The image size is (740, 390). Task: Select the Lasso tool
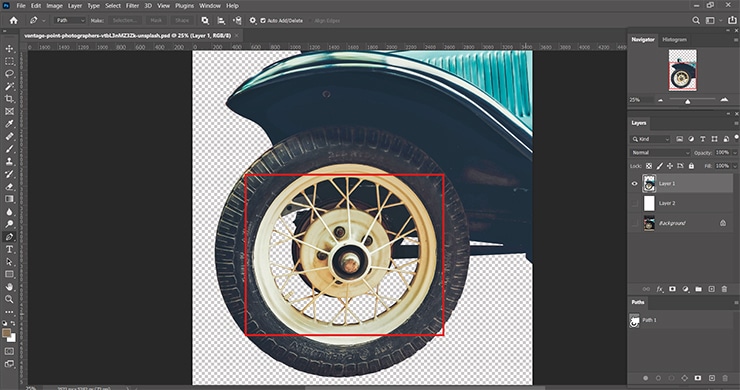pyautogui.click(x=9, y=74)
